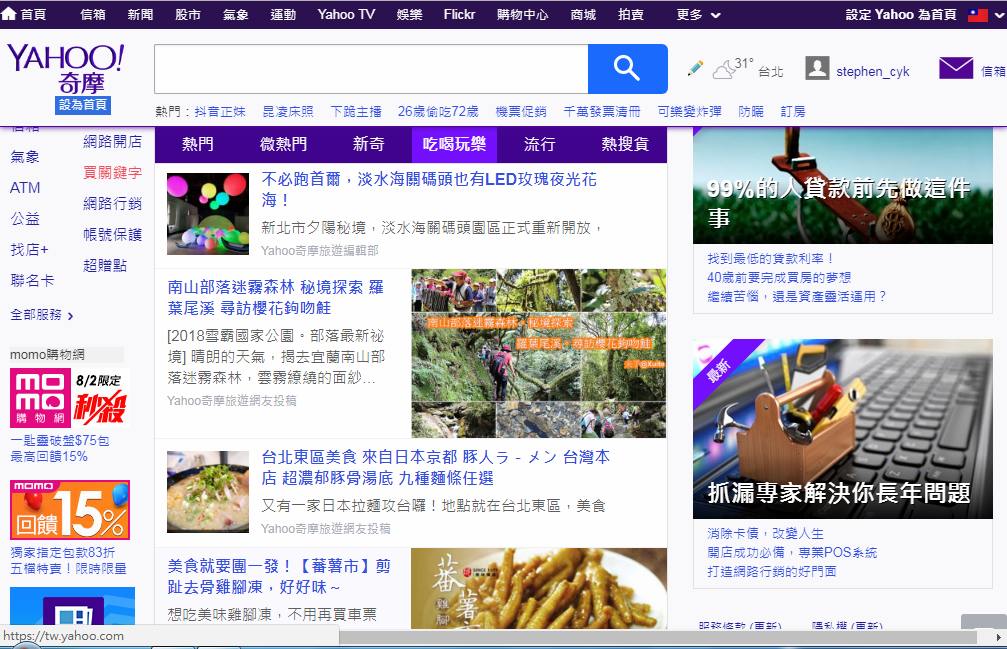Click 買關鍵字 link in sidebar
Viewport: 1007px width, 649px height.
click(x=112, y=172)
